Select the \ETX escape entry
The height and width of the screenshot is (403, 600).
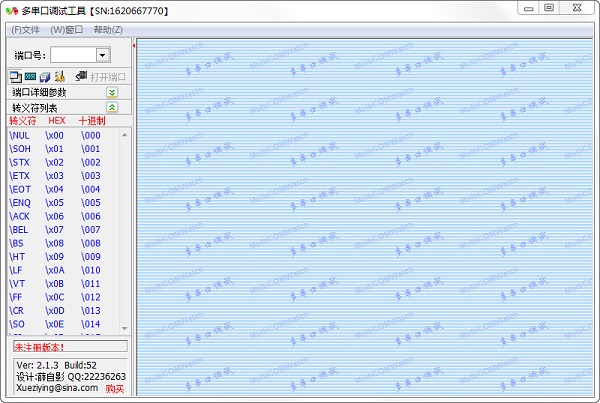point(20,176)
